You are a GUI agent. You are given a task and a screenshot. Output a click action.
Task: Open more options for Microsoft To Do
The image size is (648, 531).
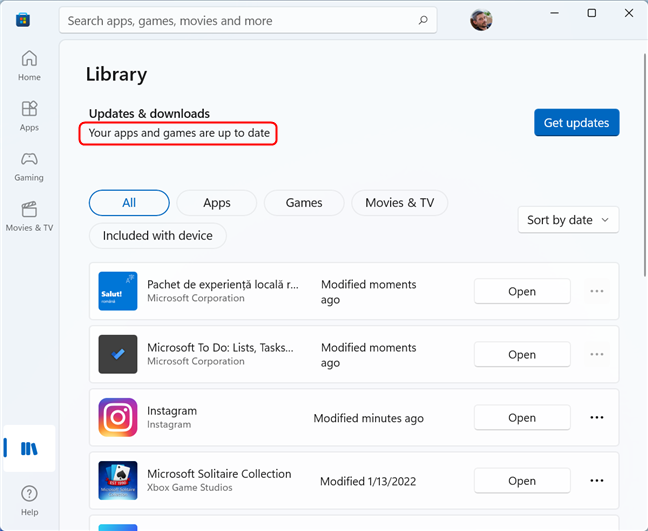[596, 355]
